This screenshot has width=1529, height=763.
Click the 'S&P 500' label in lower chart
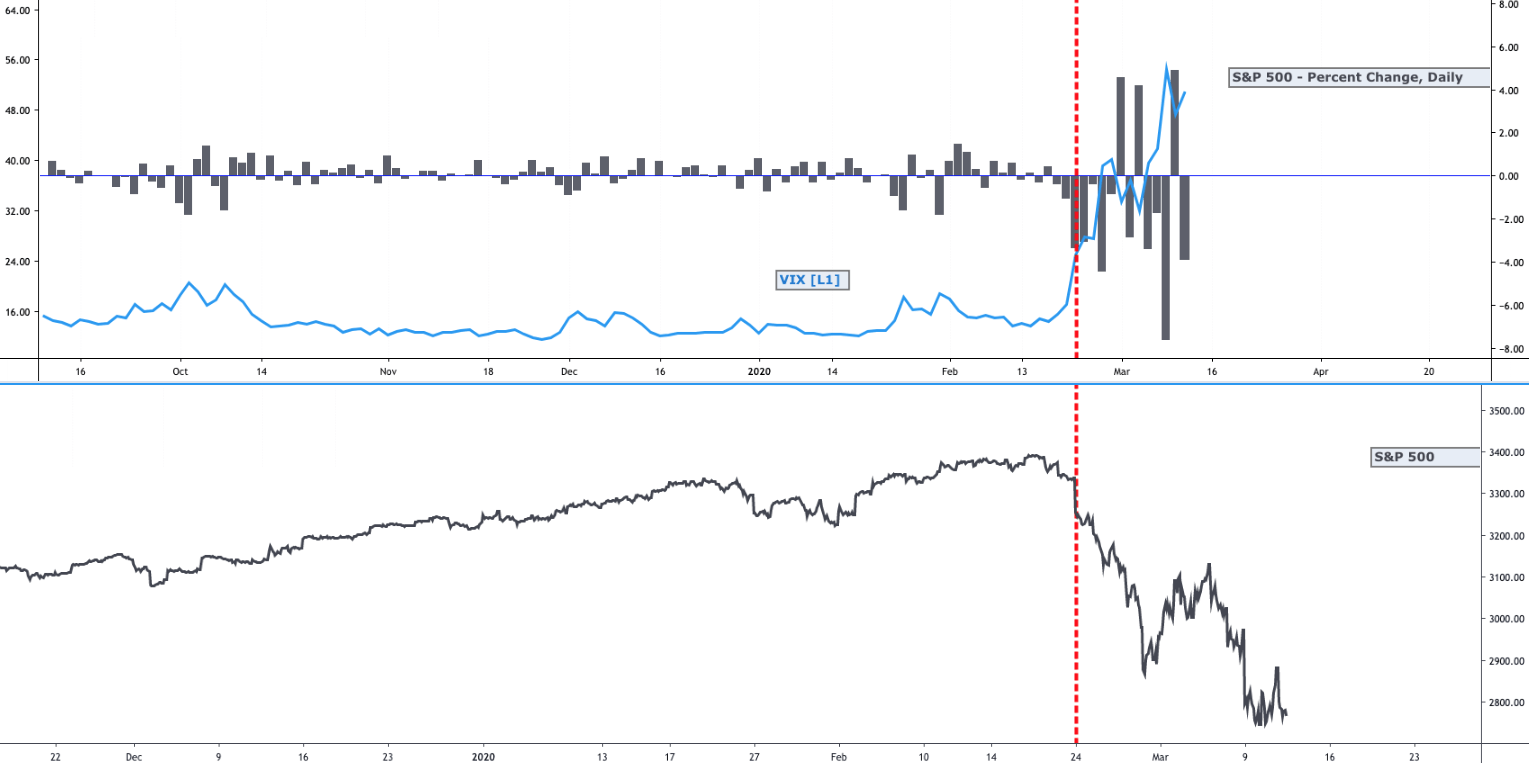[1424, 457]
